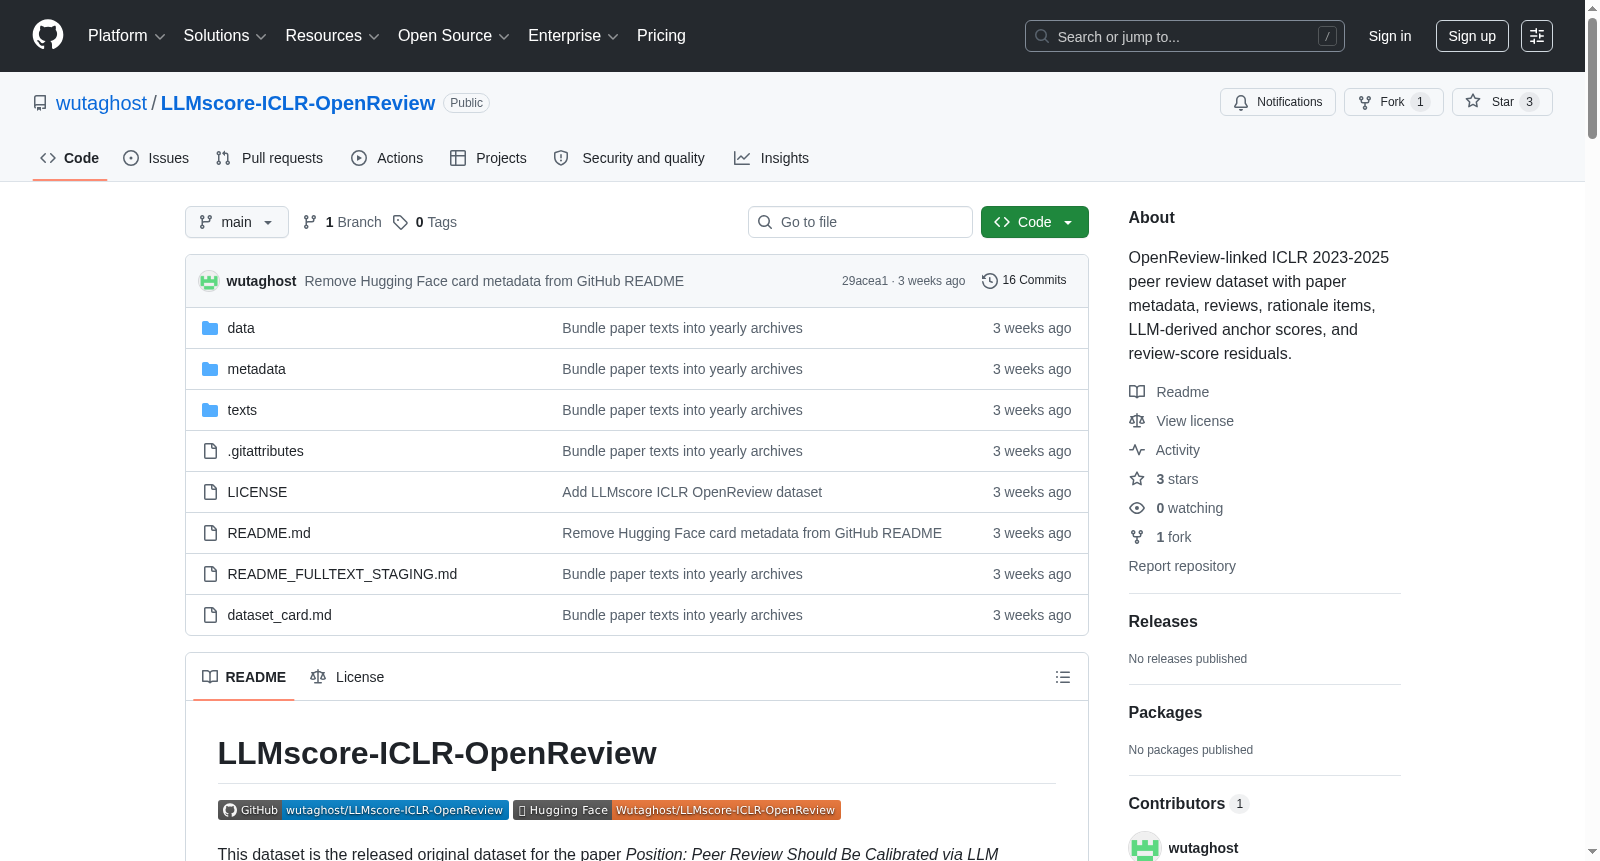
Task: Open the GitHub home logo
Action: tap(48, 35)
